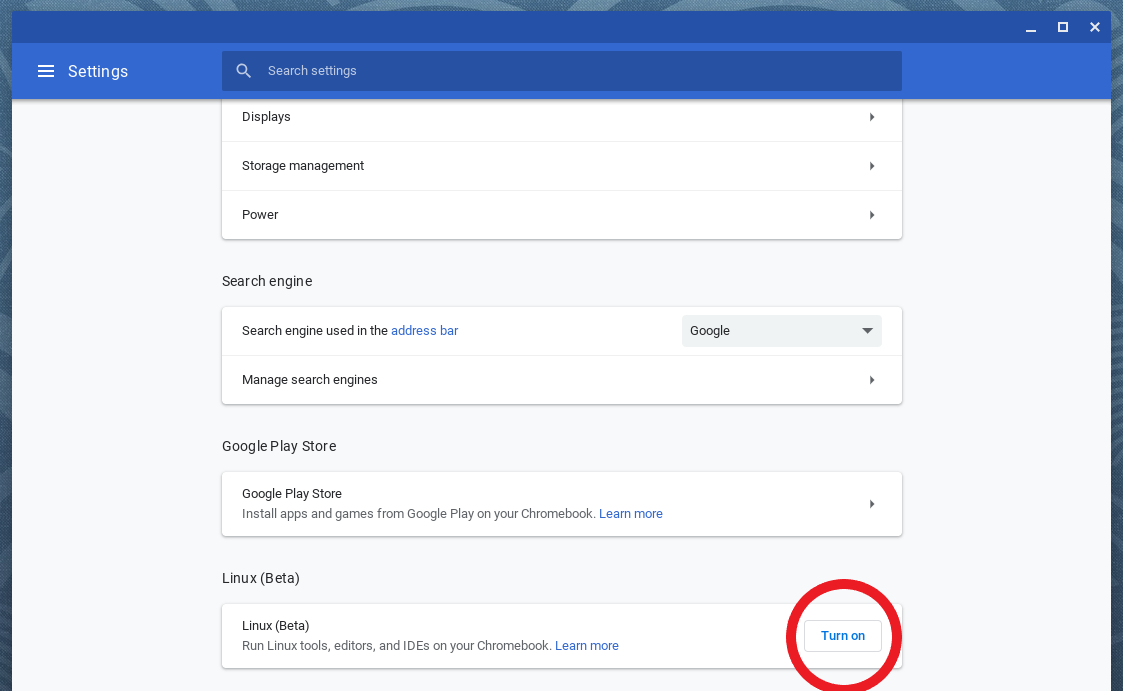Open Linux (Beta) Learn more link
The image size is (1123, 691).
(586, 646)
